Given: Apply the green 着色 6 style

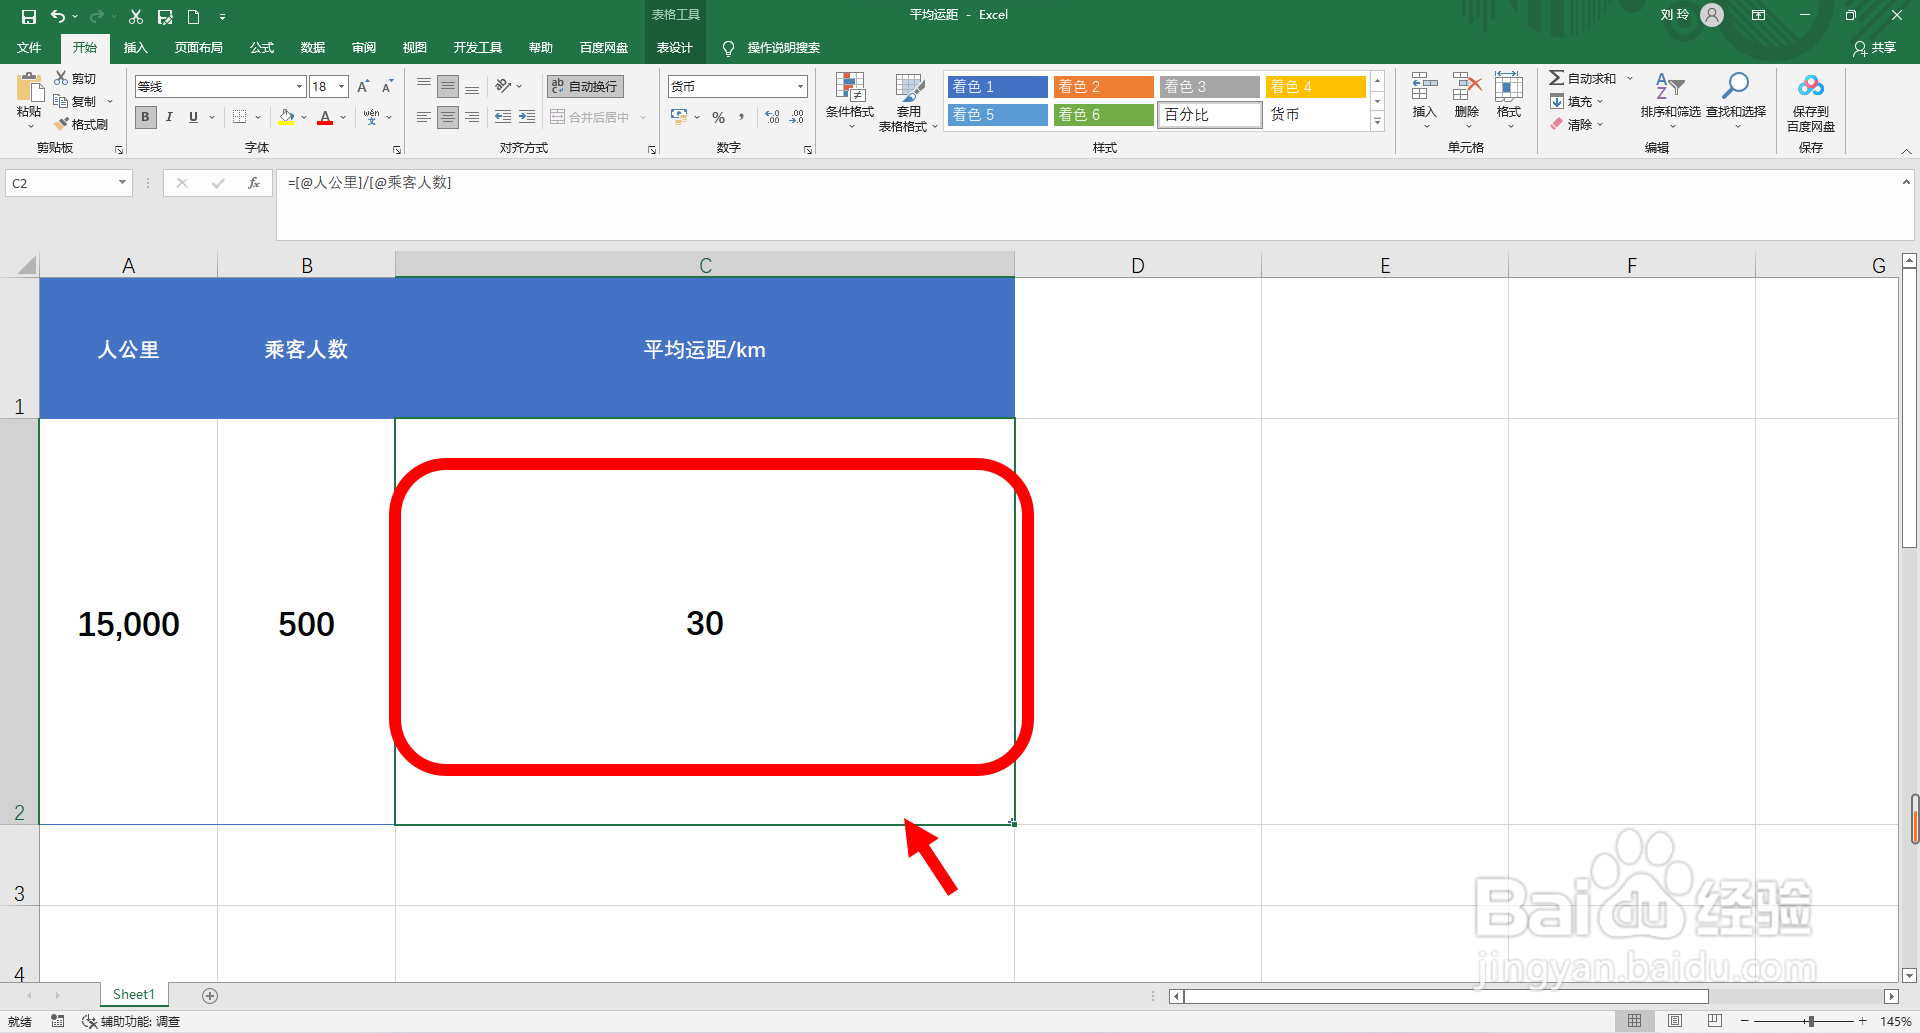Looking at the screenshot, I should click(1103, 115).
